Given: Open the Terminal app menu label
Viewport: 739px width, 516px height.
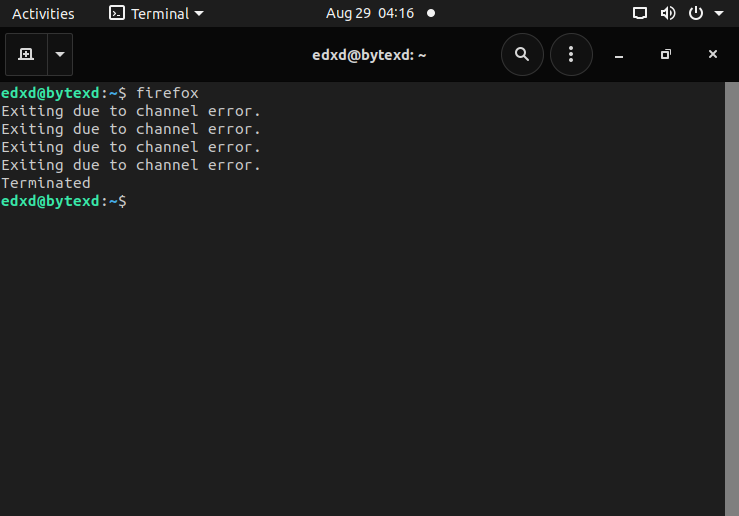Looking at the screenshot, I should (x=160, y=14).
